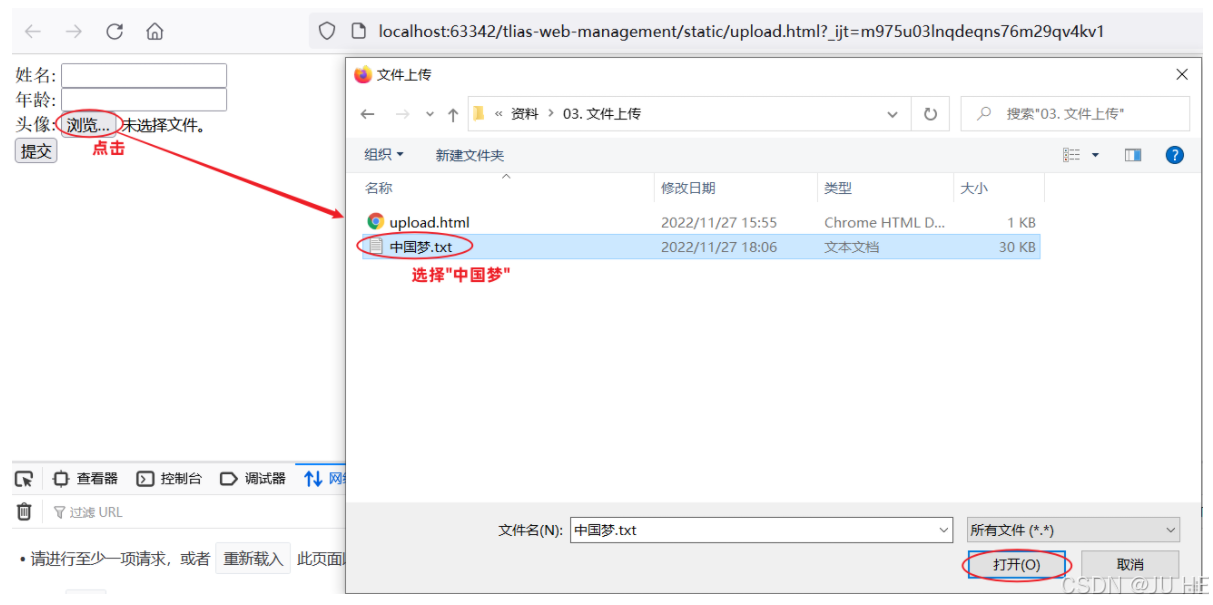
Task: Sort by 大小 column header
Action: [x=999, y=188]
